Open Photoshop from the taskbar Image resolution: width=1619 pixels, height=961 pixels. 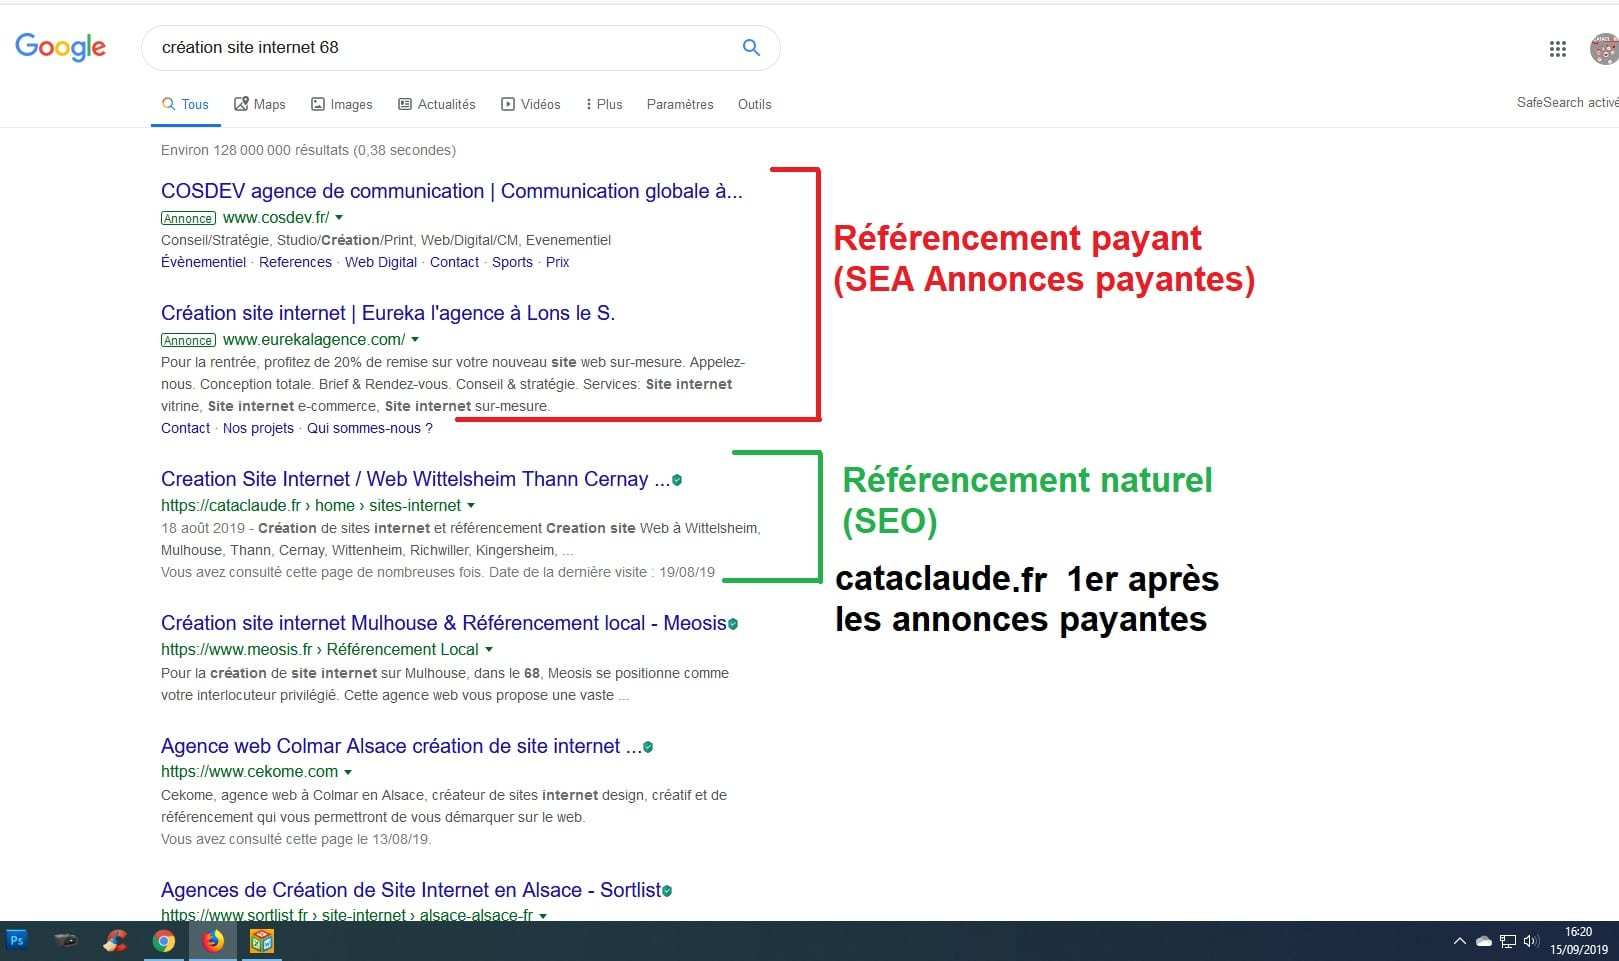(x=16, y=941)
